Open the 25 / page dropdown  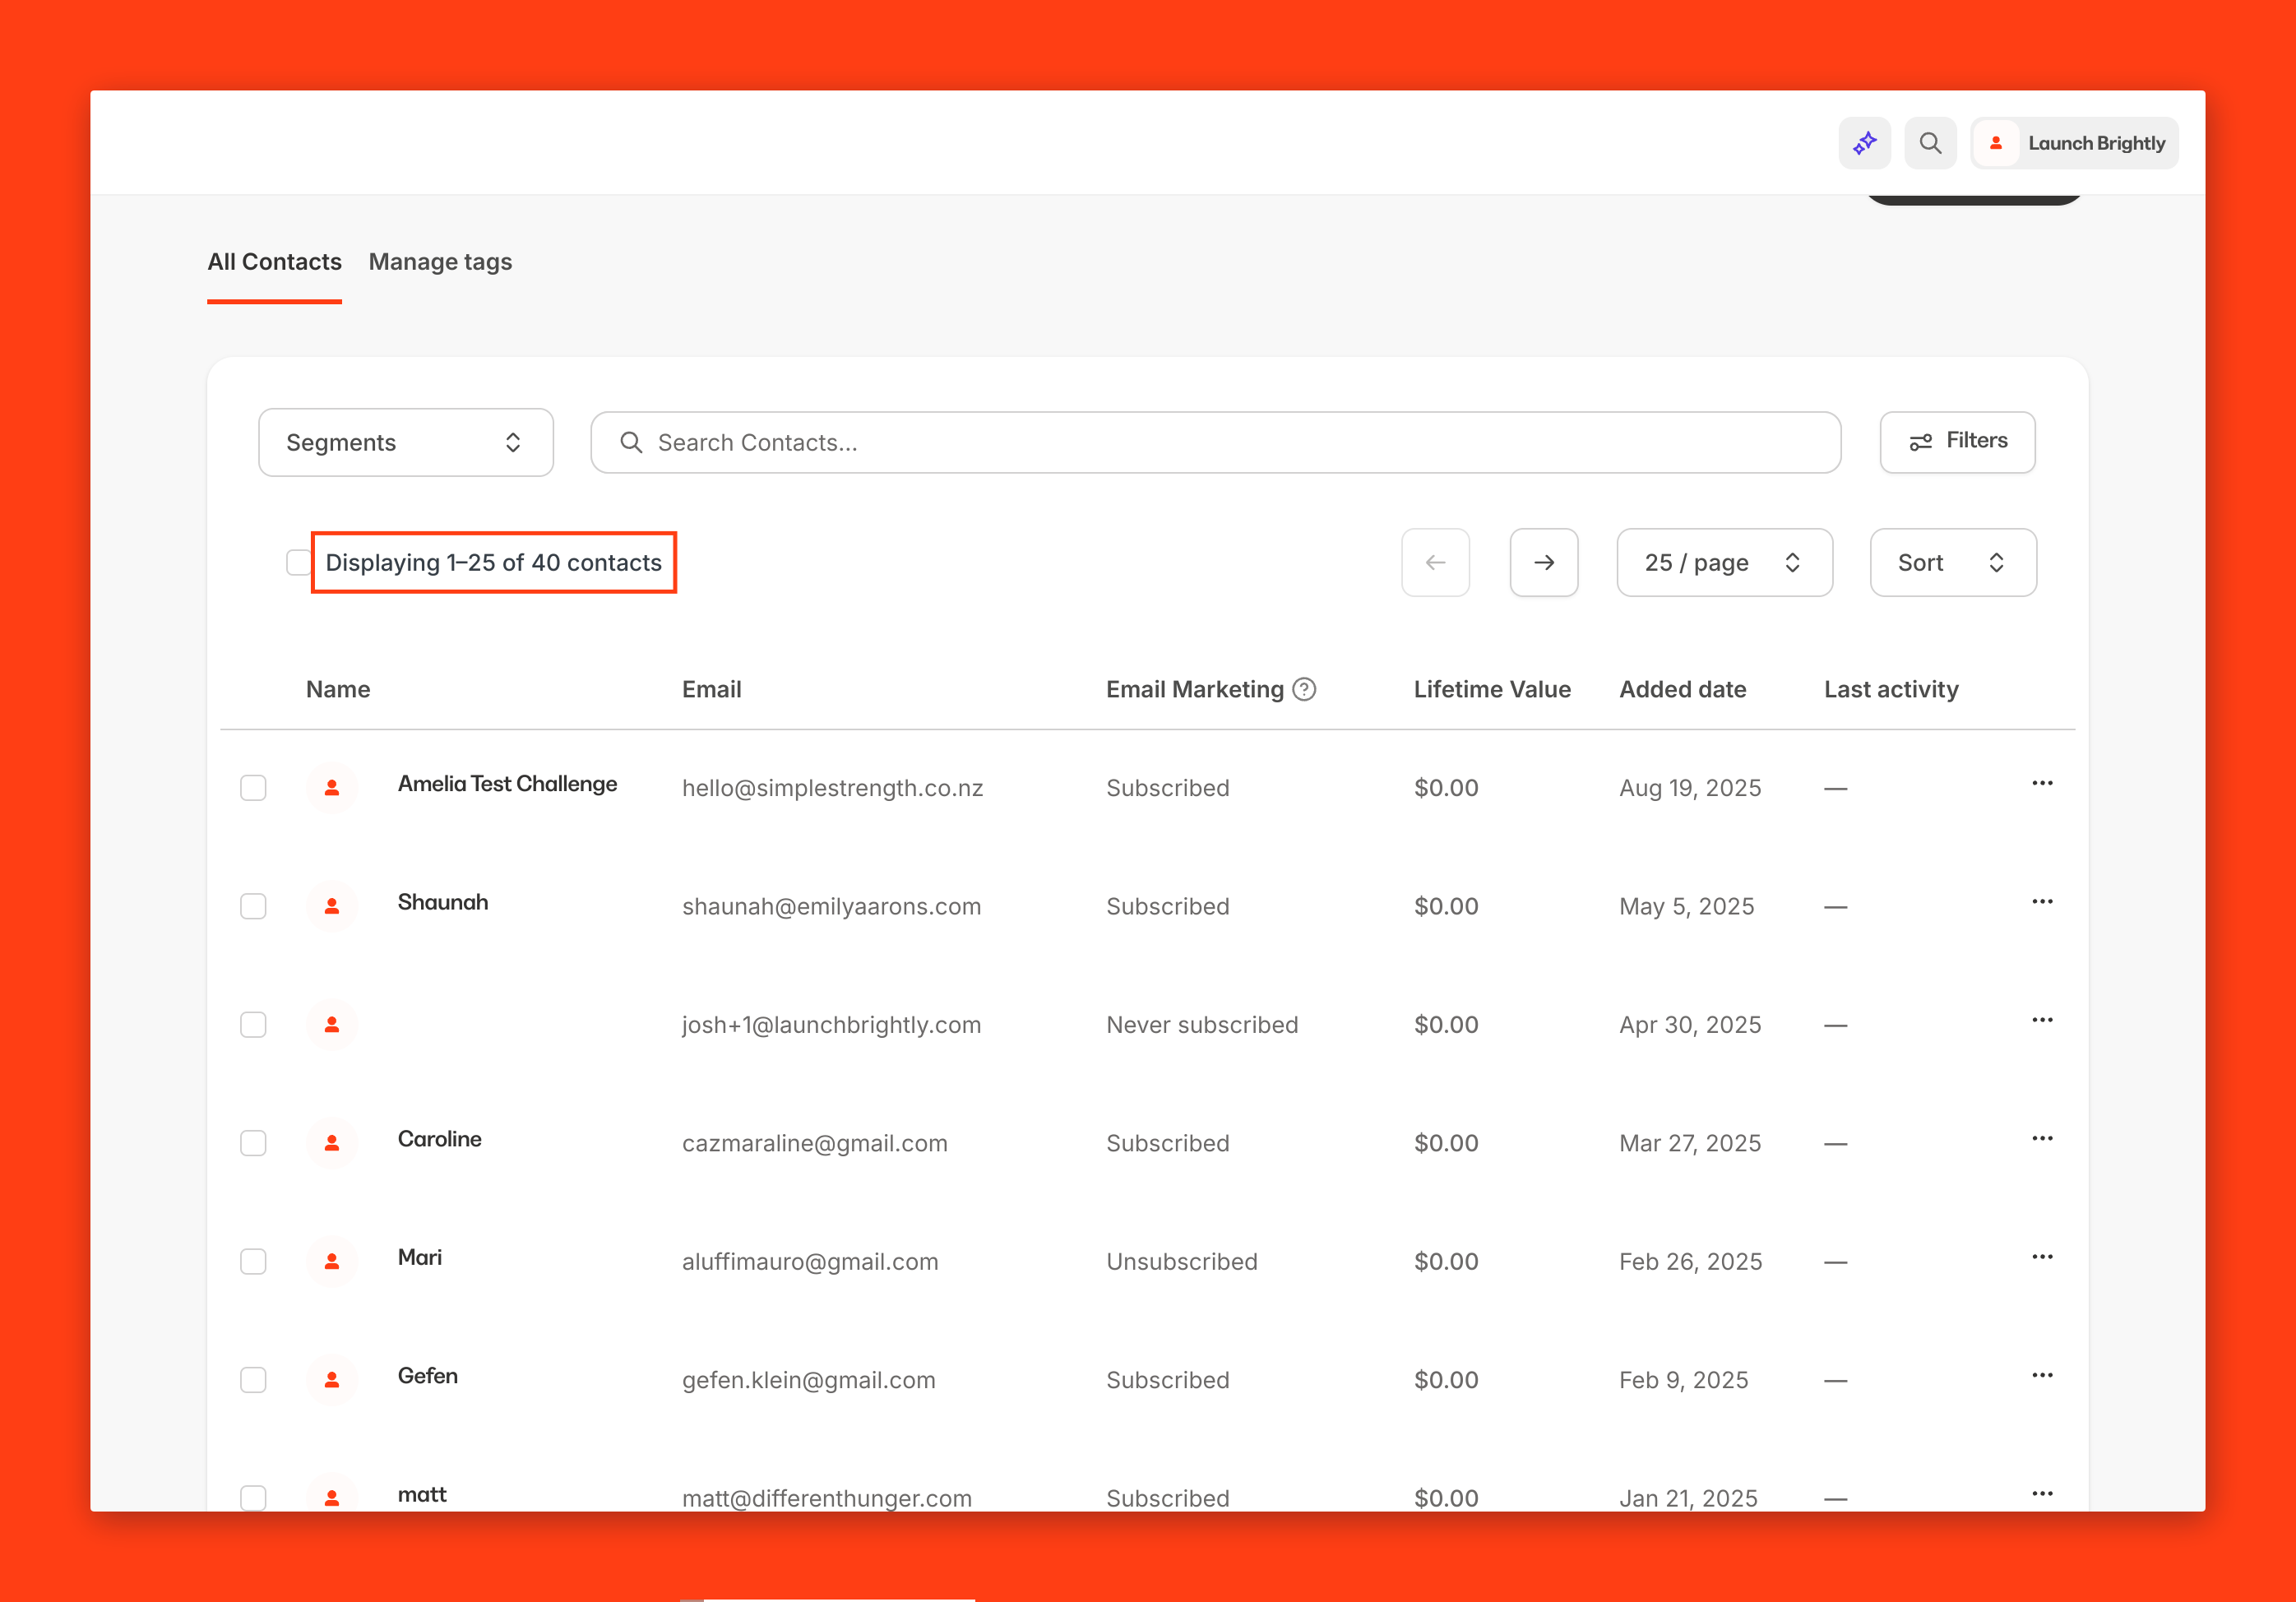tap(1723, 562)
